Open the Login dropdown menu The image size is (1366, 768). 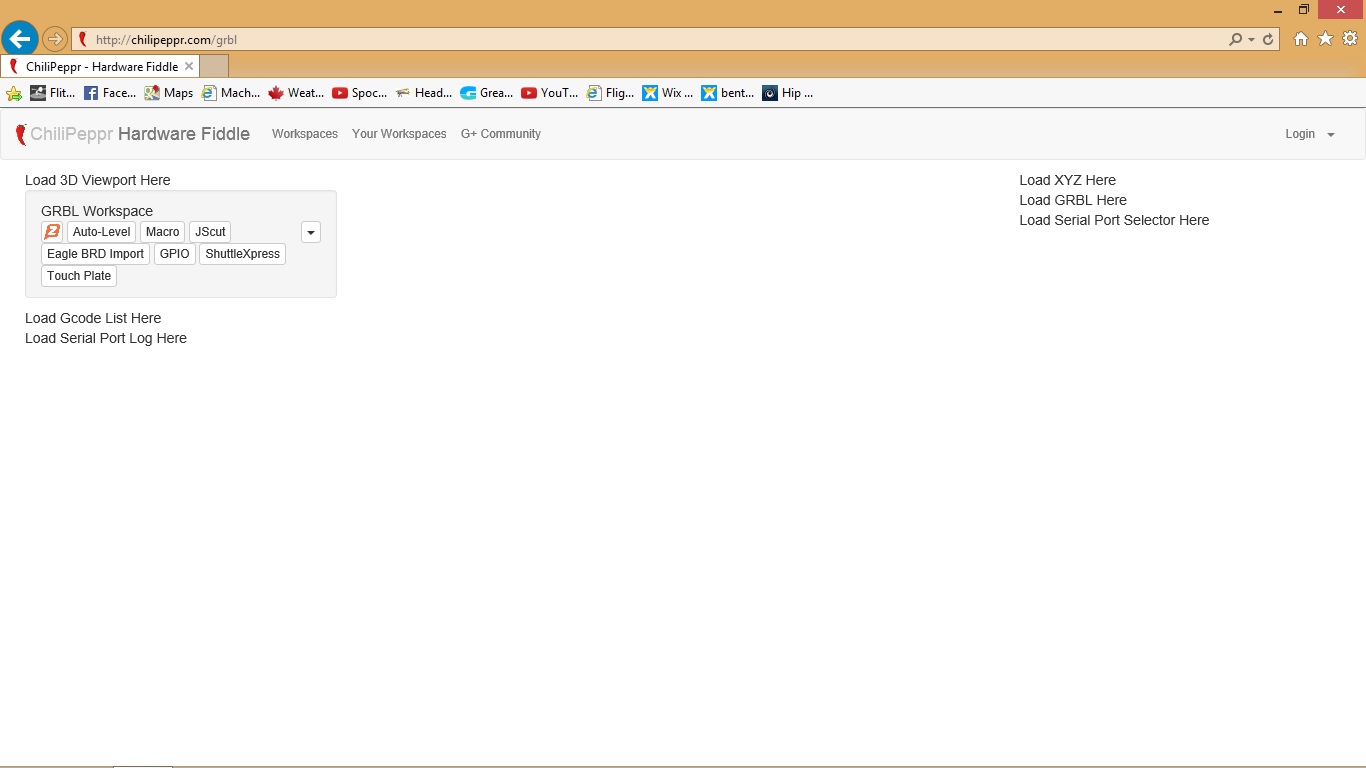1310,134
